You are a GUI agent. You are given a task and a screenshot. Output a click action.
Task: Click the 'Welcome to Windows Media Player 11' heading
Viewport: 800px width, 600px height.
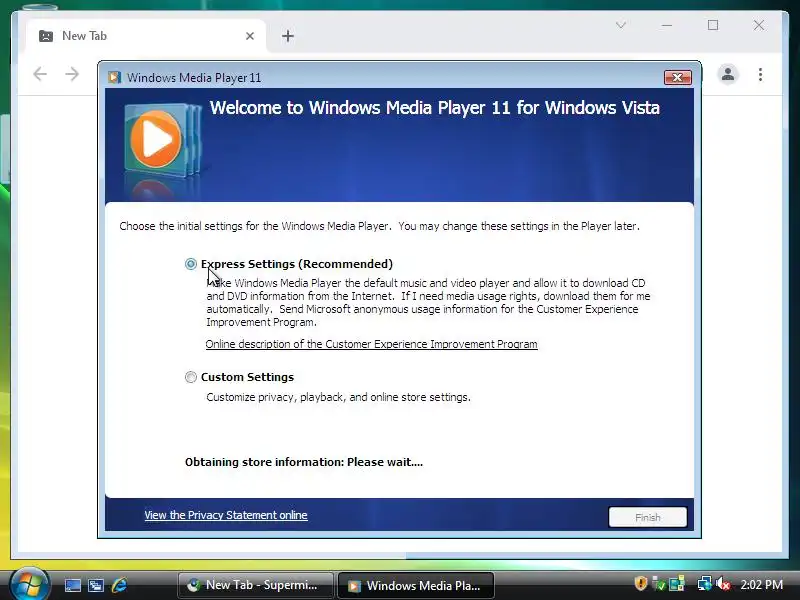435,108
